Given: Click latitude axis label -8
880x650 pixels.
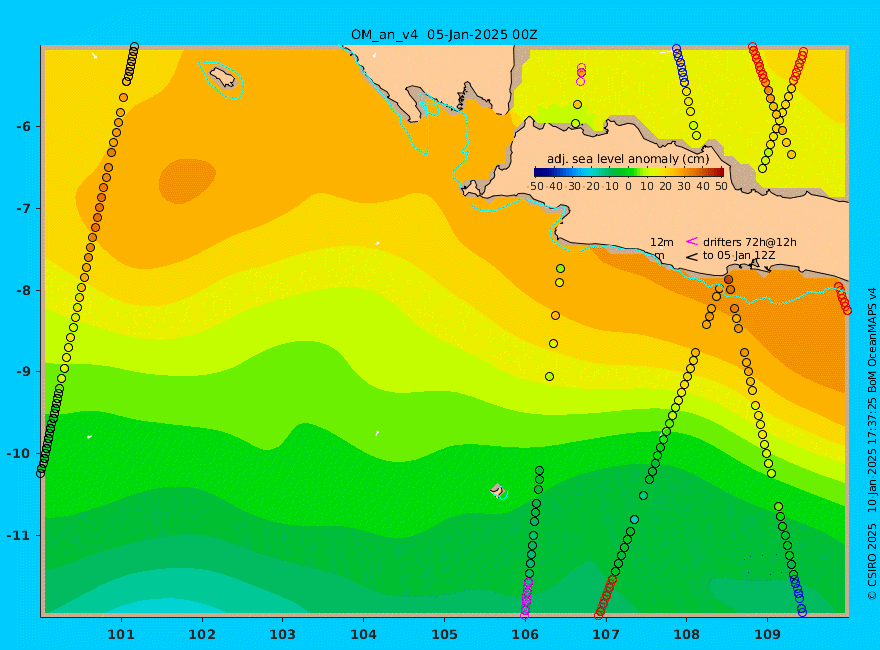Looking at the screenshot, I should [x=24, y=291].
